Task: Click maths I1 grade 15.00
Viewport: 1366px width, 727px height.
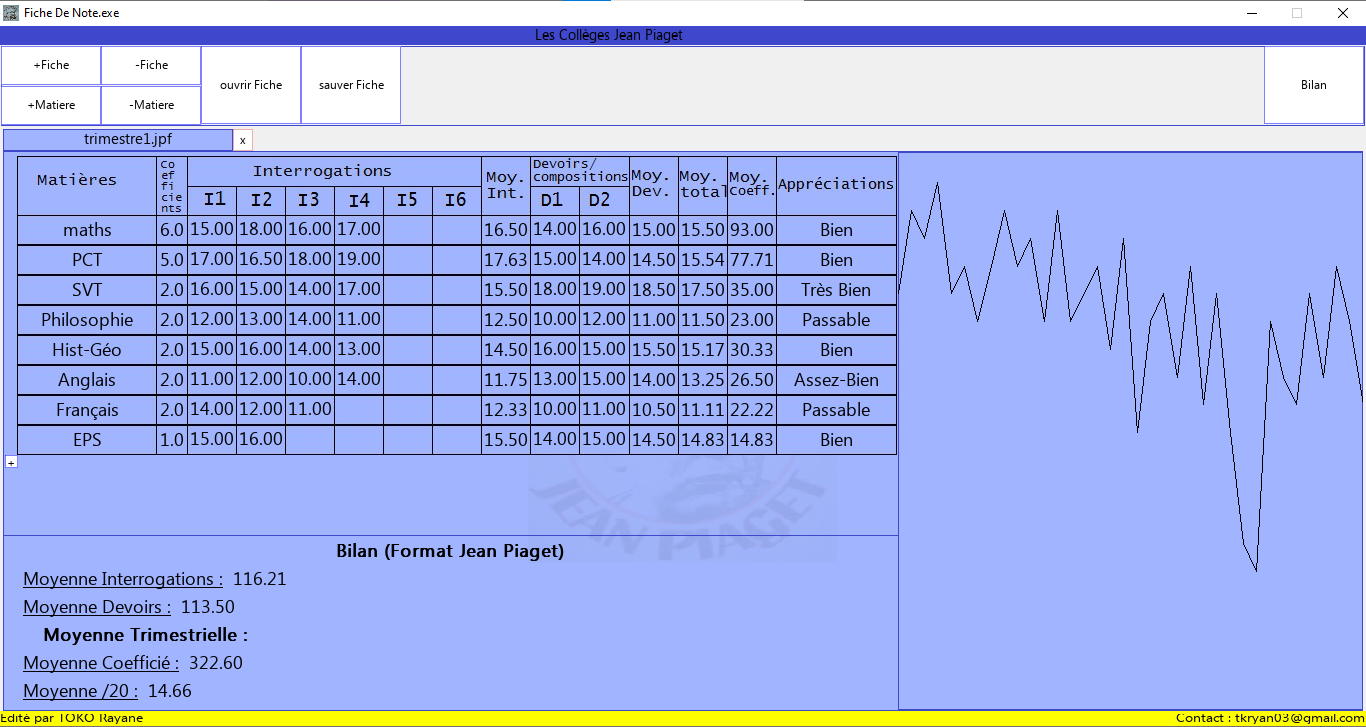Action: 212,230
